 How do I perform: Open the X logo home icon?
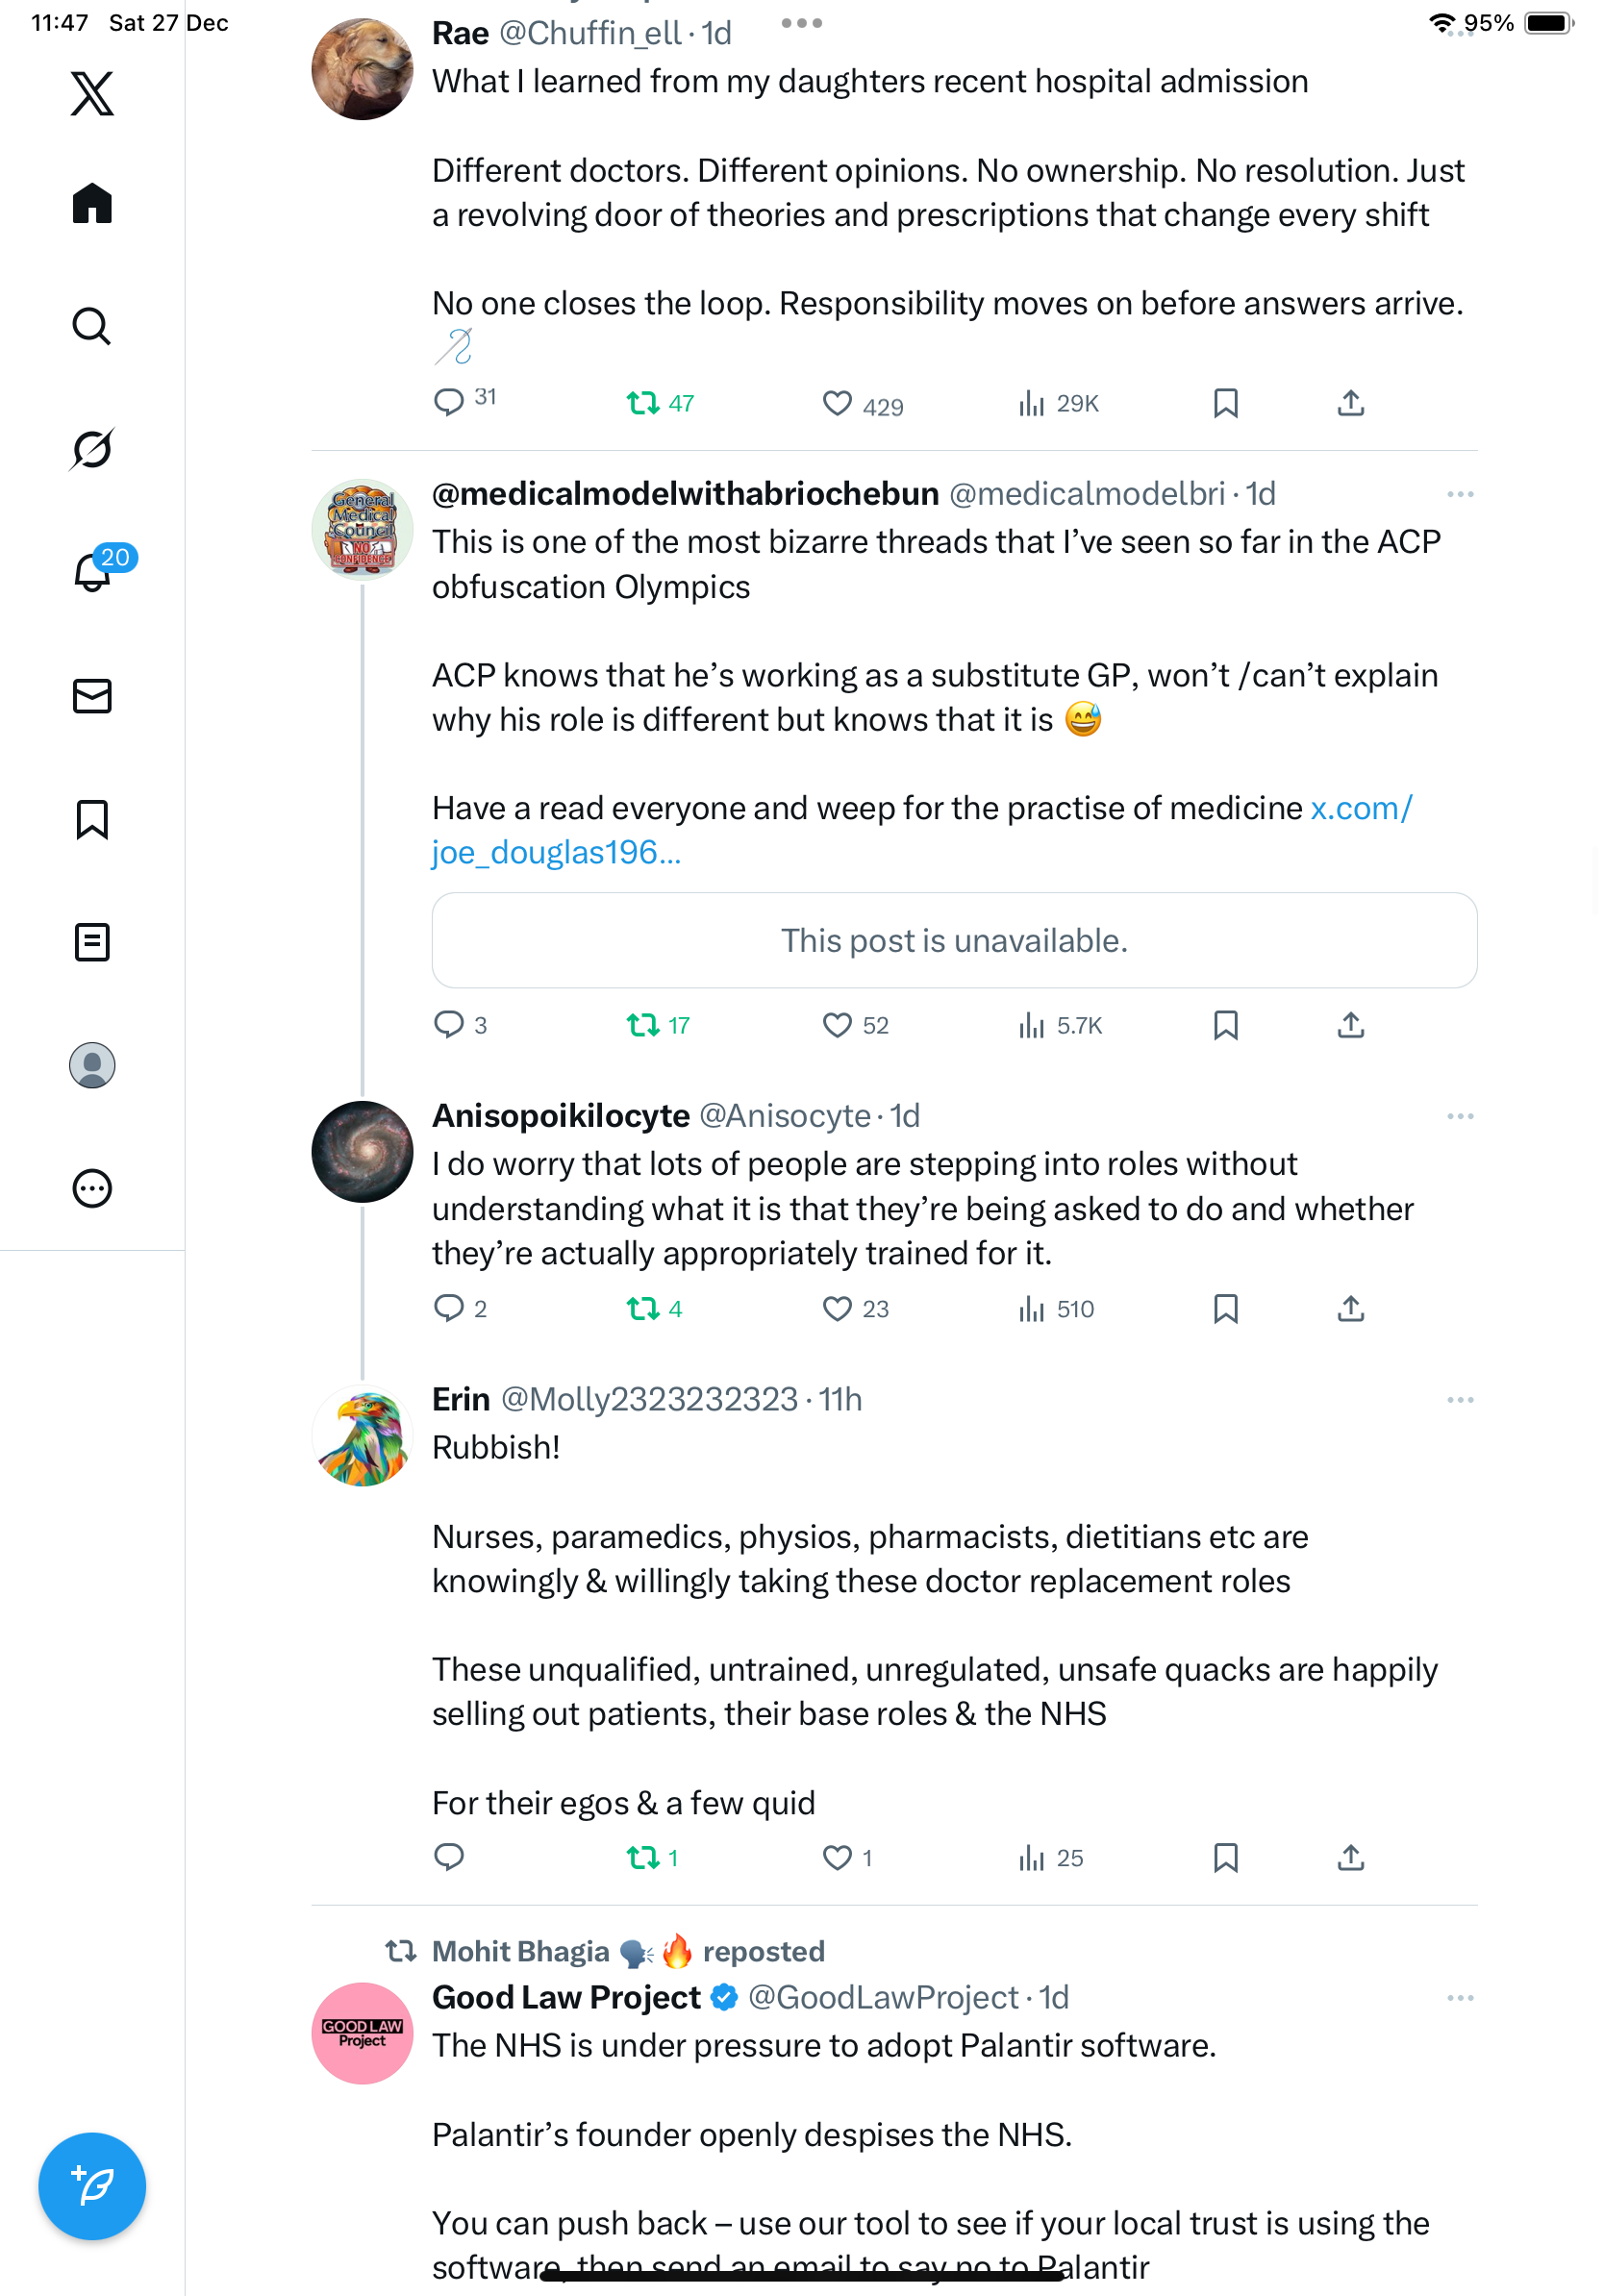[x=92, y=94]
